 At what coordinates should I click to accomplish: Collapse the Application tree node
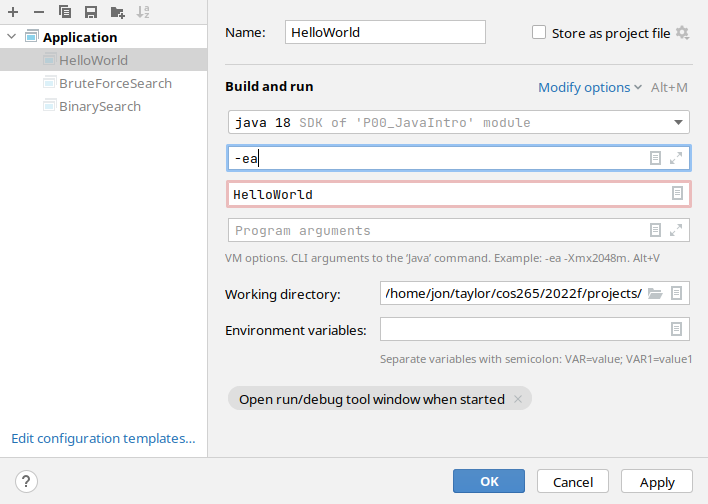[11, 37]
